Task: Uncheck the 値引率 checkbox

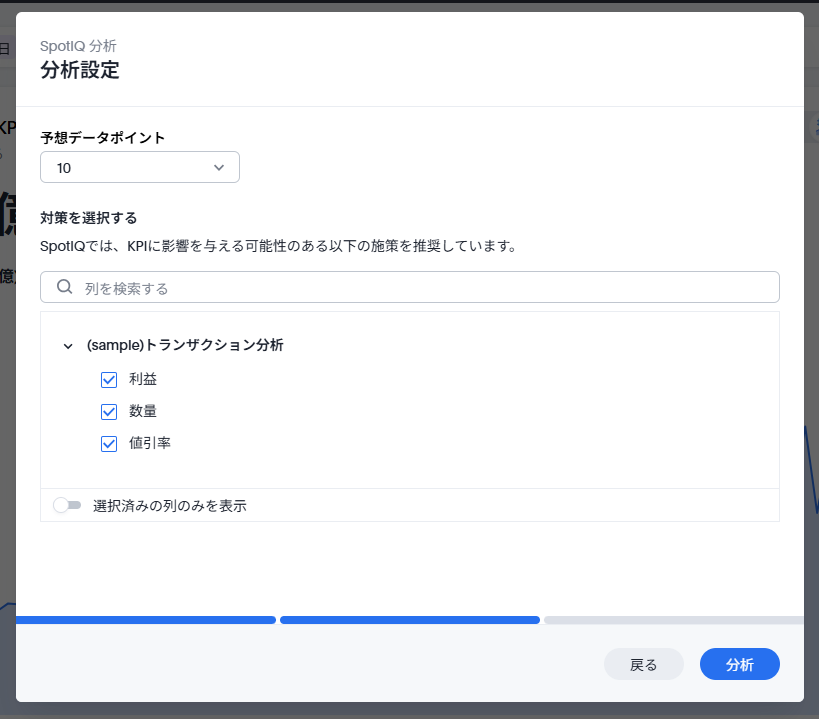Action: (110, 444)
